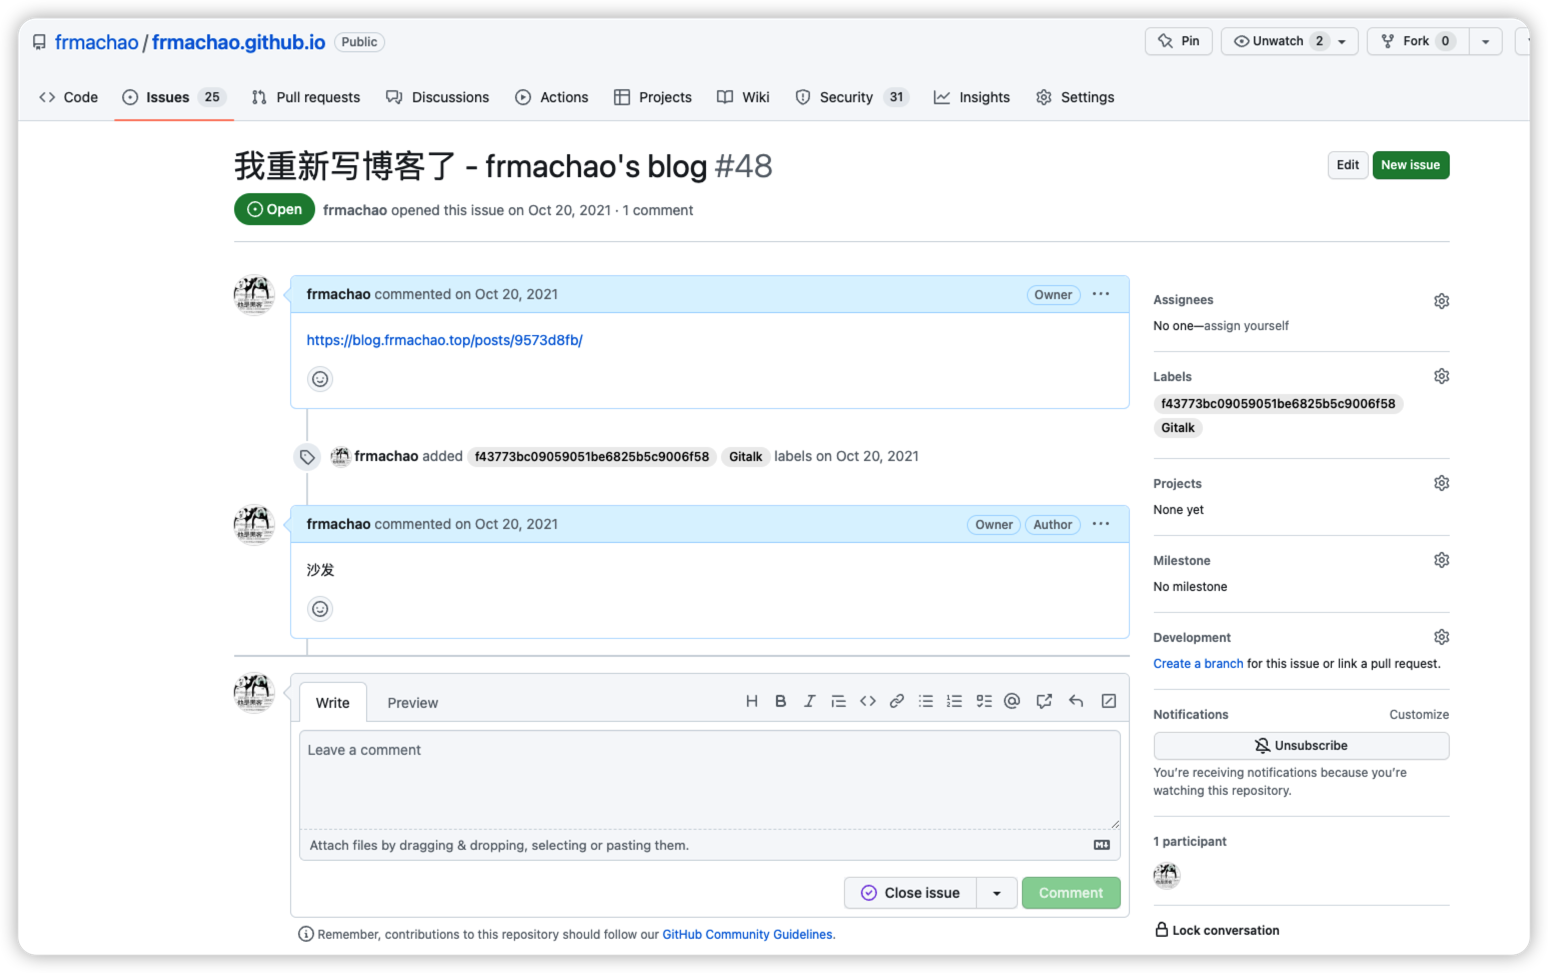Screen dimensions: 1548x973
Task: Click the Gitalk label in the timeline event
Action: [745, 457]
